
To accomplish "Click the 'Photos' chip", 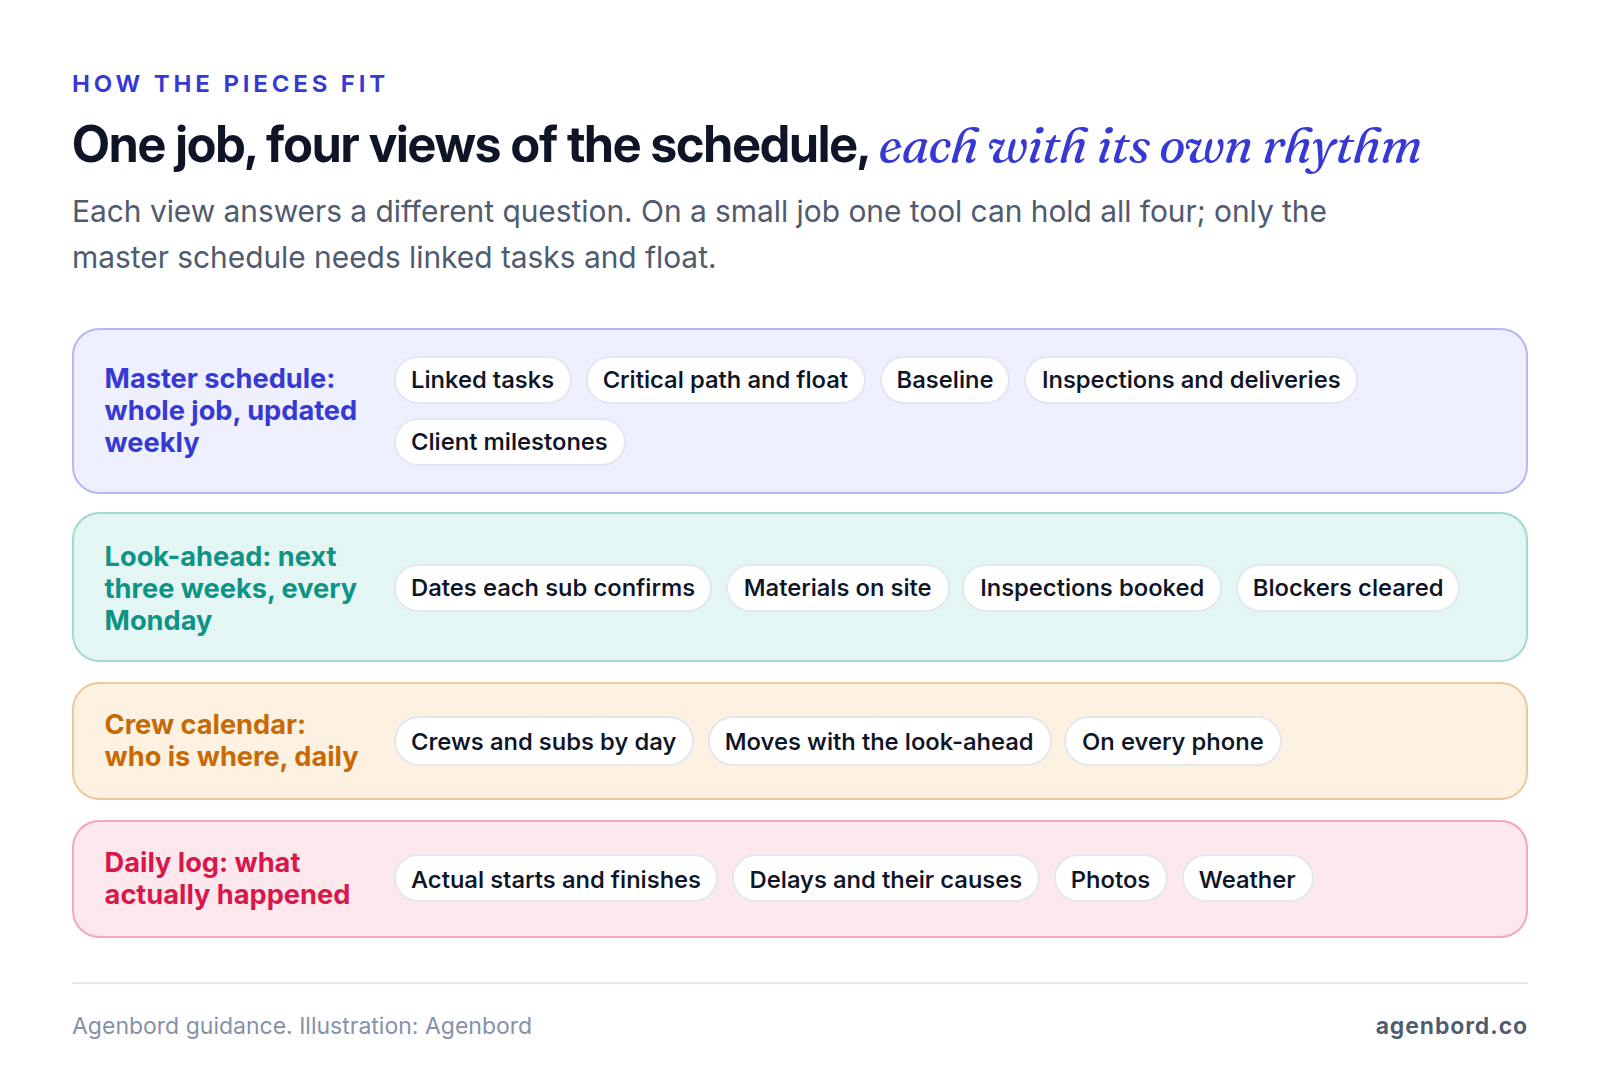I will click(x=1110, y=880).
